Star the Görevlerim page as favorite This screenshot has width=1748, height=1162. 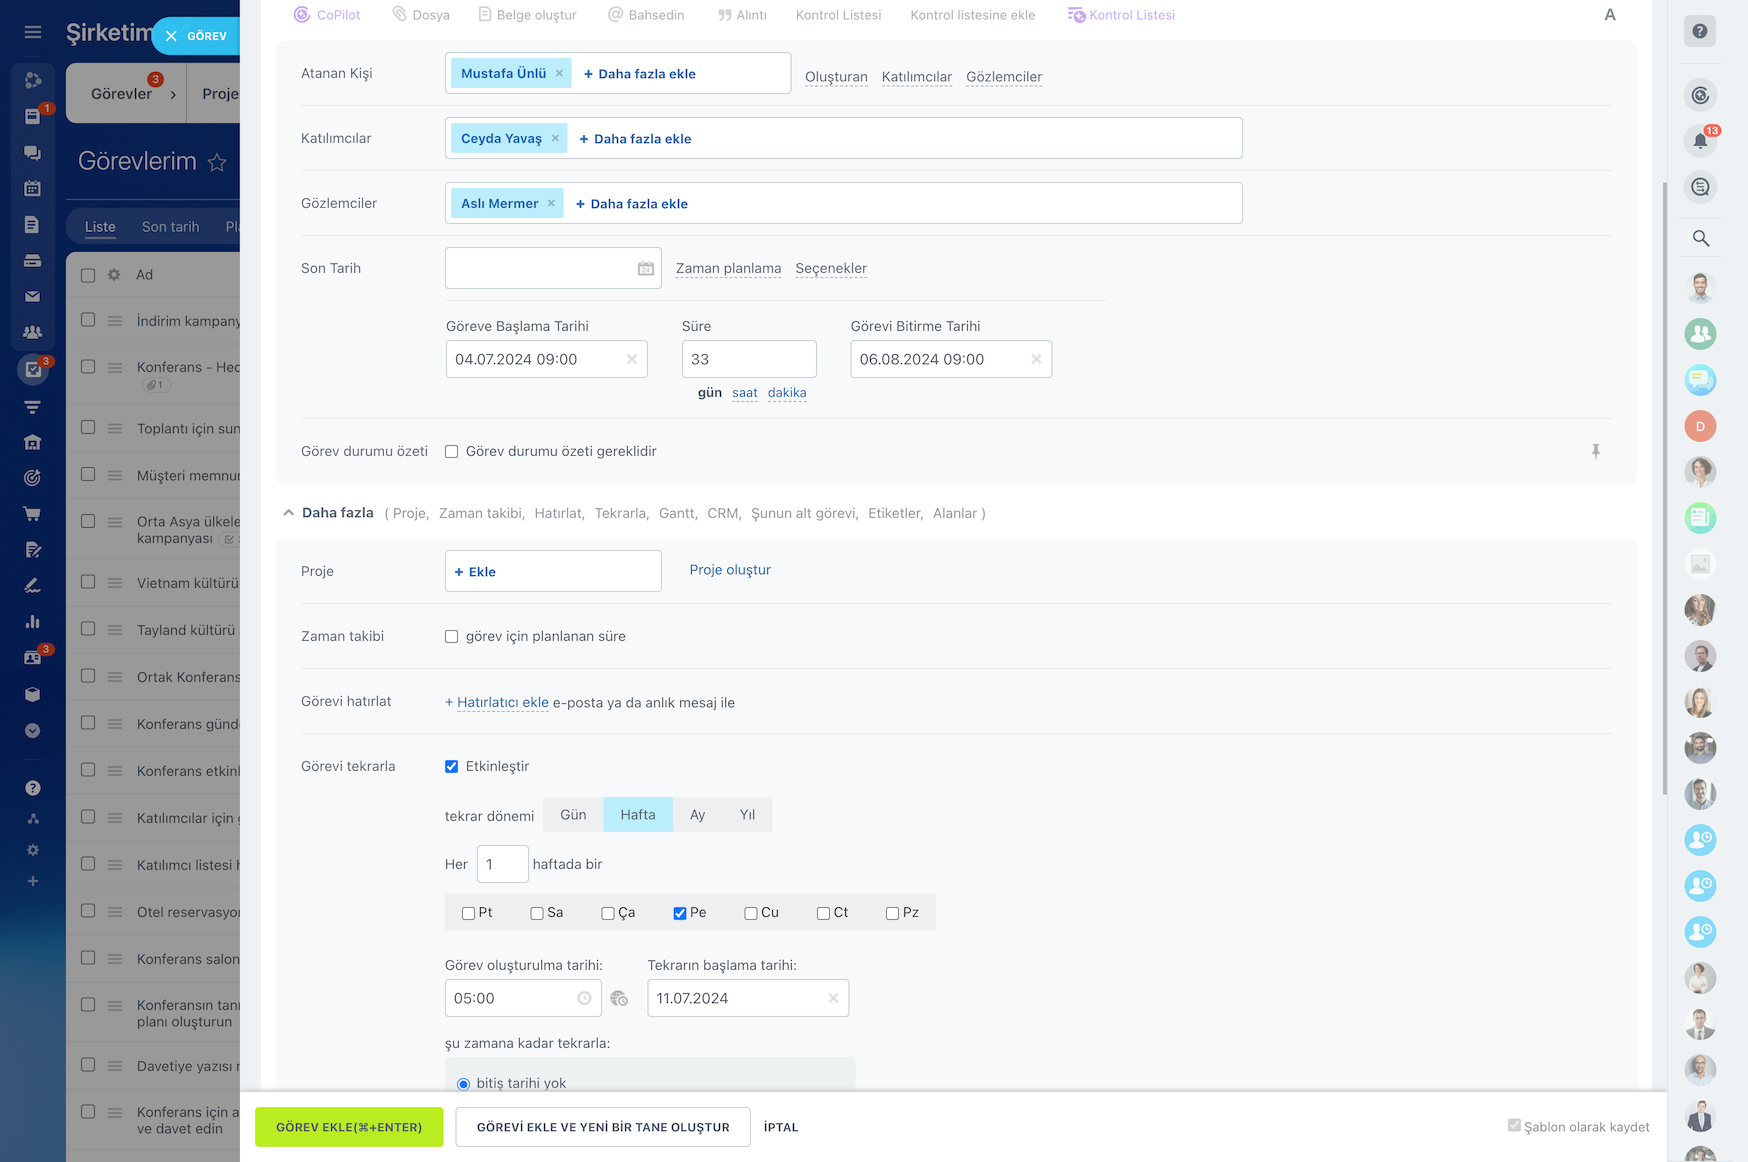pyautogui.click(x=217, y=162)
